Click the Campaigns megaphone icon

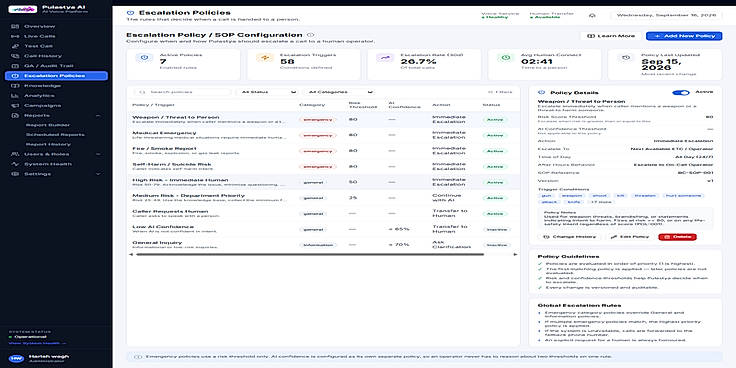pos(15,106)
